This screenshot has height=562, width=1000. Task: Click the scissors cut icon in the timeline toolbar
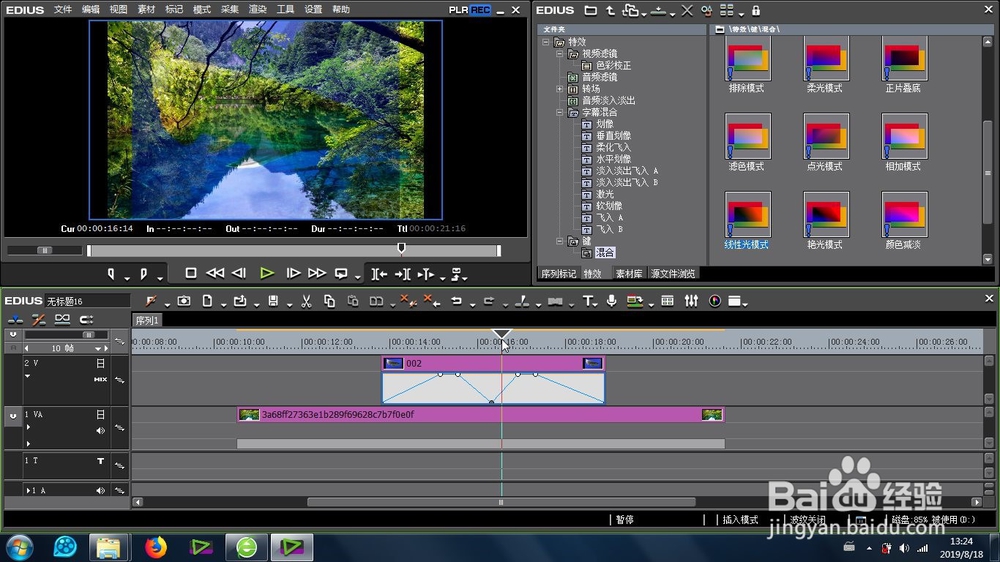(306, 301)
